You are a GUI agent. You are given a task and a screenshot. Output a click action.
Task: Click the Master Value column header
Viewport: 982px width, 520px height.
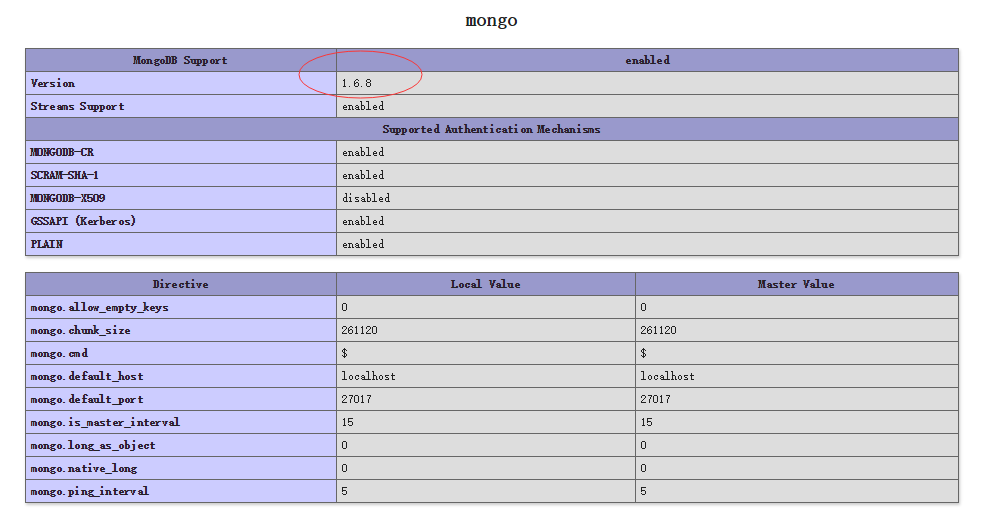[796, 284]
